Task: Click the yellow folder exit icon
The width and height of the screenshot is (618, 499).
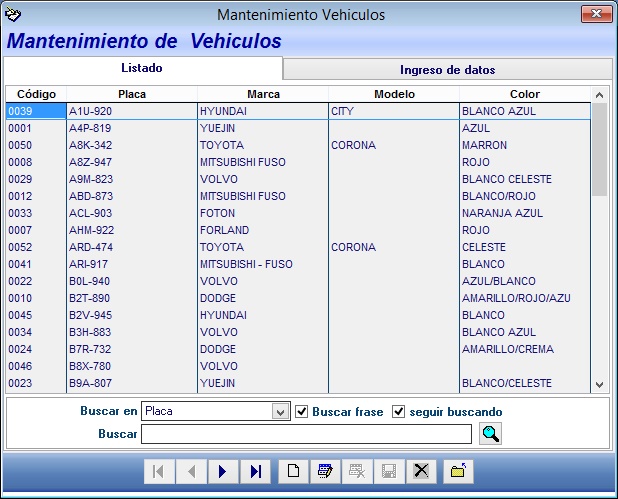Action: (x=458, y=471)
